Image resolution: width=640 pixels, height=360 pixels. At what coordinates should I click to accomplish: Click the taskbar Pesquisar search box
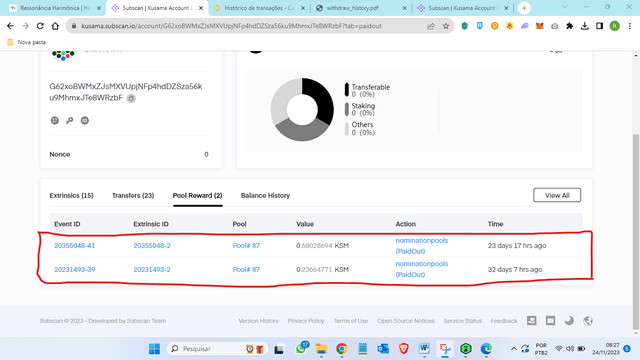click(x=217, y=349)
